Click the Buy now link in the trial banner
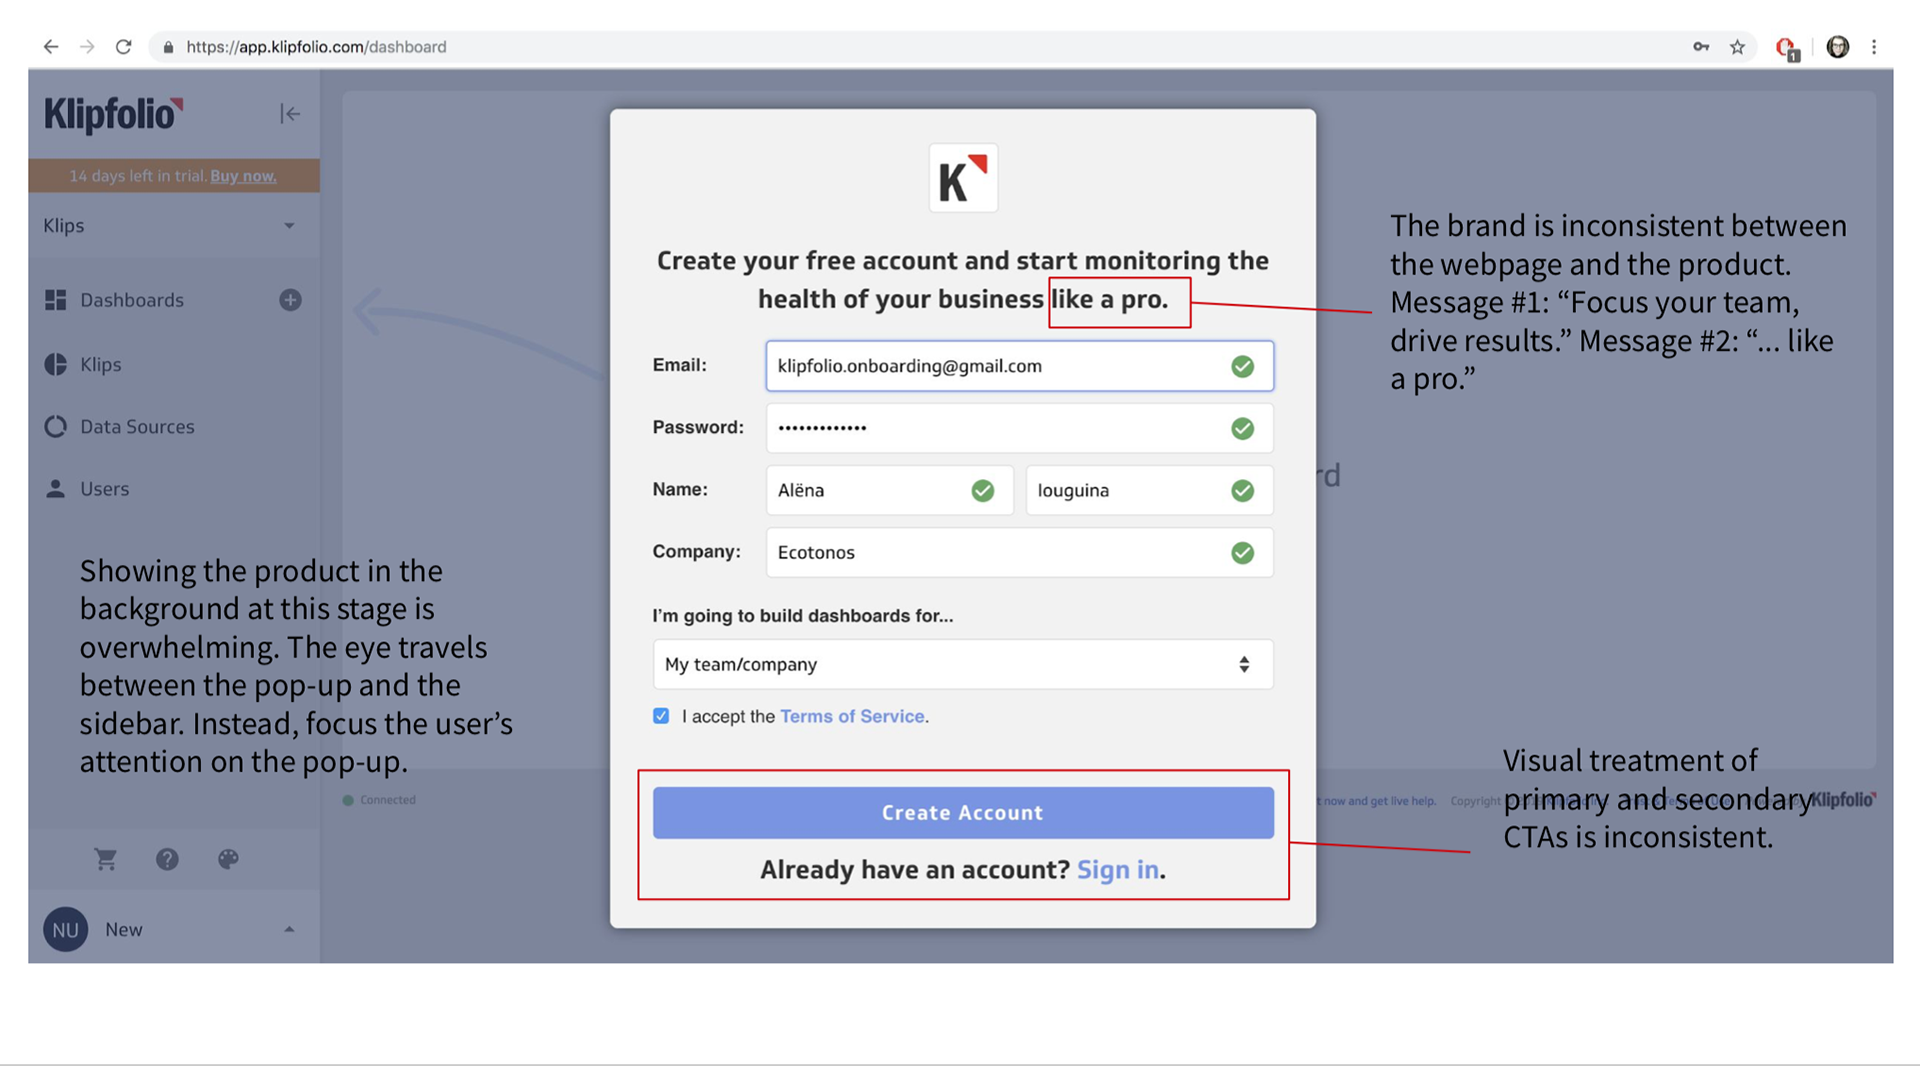The height and width of the screenshot is (1066, 1920). 243,176
